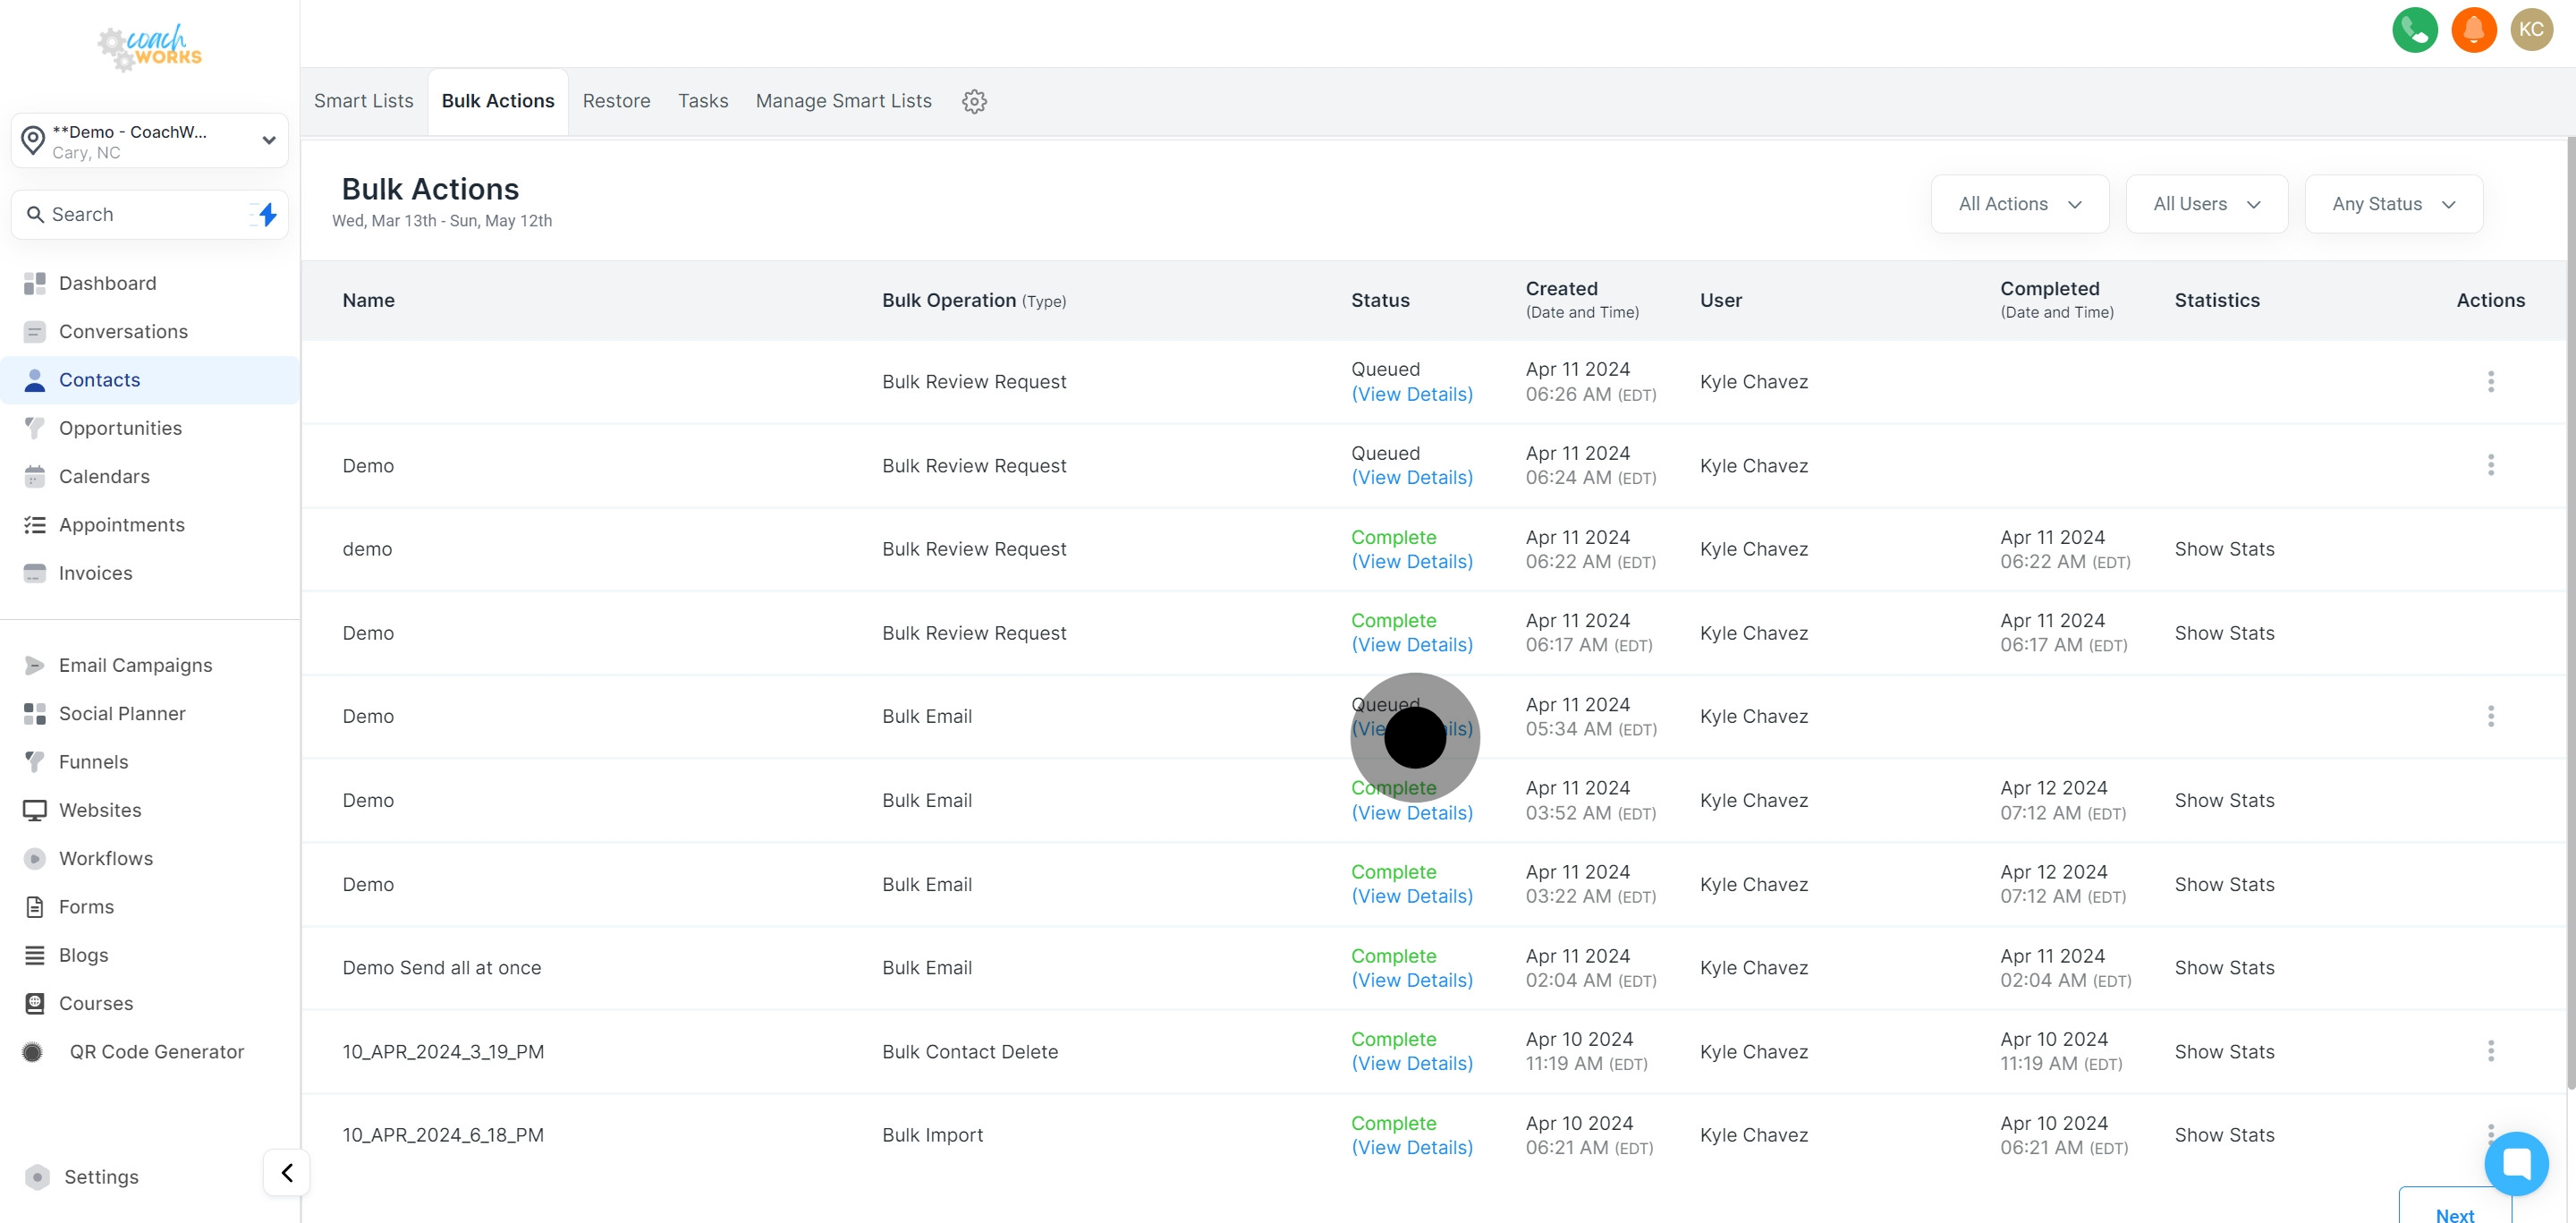The width and height of the screenshot is (2576, 1223).
Task: Click the KC user avatar
Action: click(x=2531, y=29)
